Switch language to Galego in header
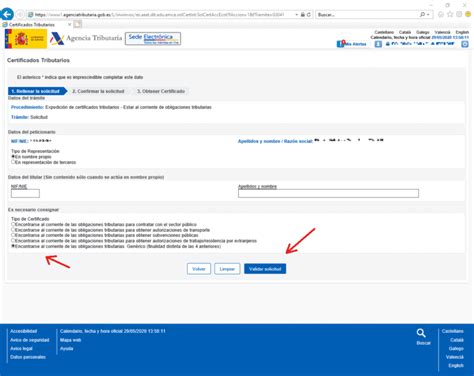The height and width of the screenshot is (376, 474). (x=423, y=32)
